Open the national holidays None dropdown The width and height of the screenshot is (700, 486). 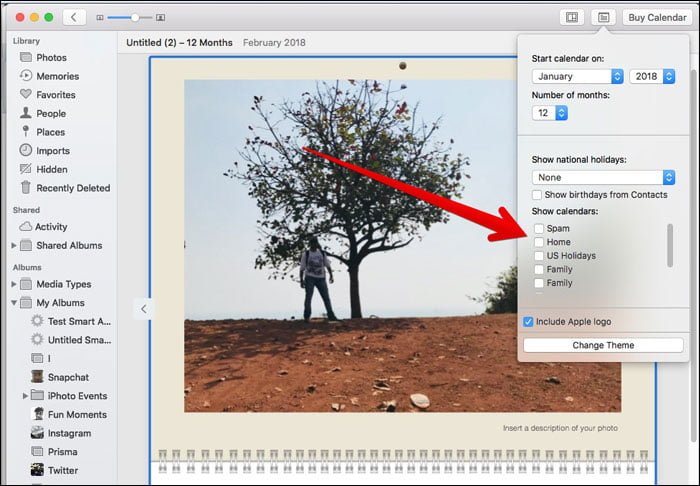[603, 178]
